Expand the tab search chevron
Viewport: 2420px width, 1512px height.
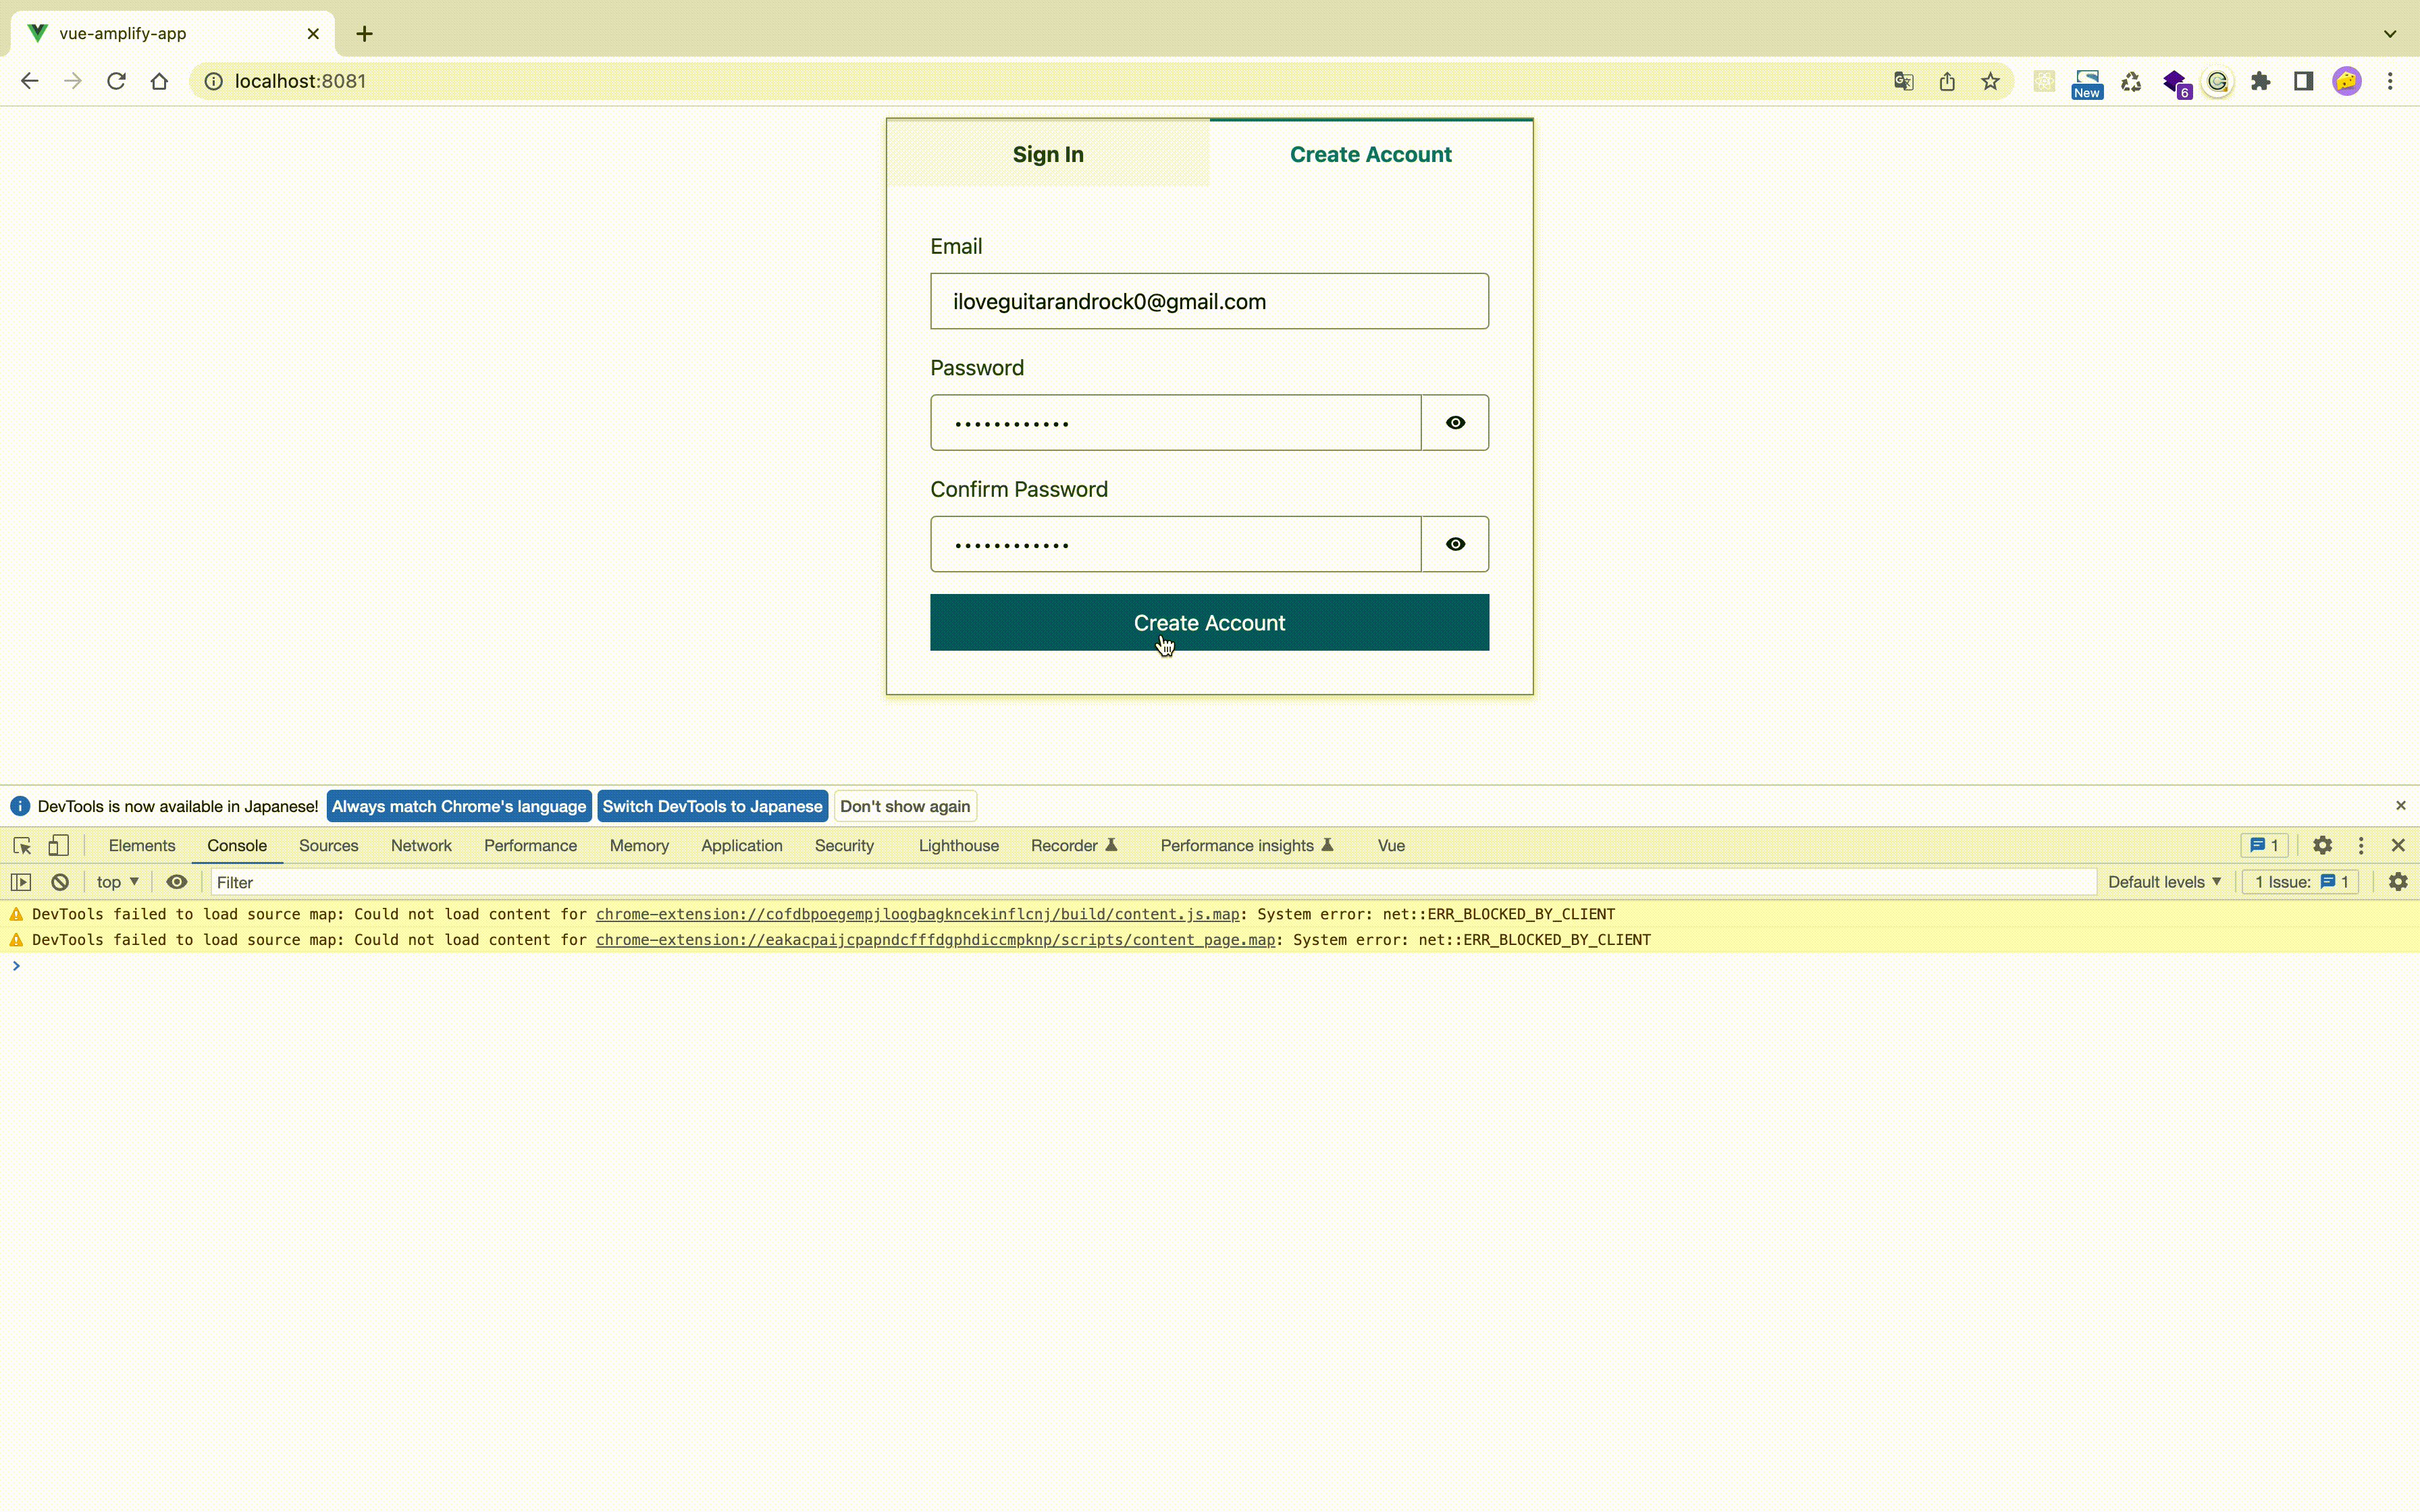pyautogui.click(x=2389, y=33)
